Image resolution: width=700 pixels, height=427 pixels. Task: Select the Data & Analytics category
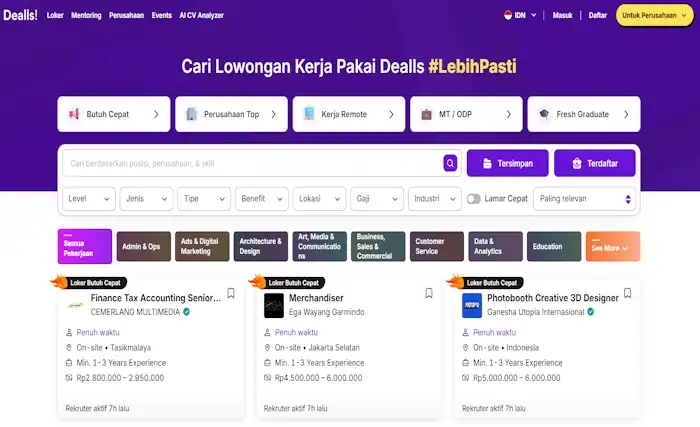tap(496, 246)
